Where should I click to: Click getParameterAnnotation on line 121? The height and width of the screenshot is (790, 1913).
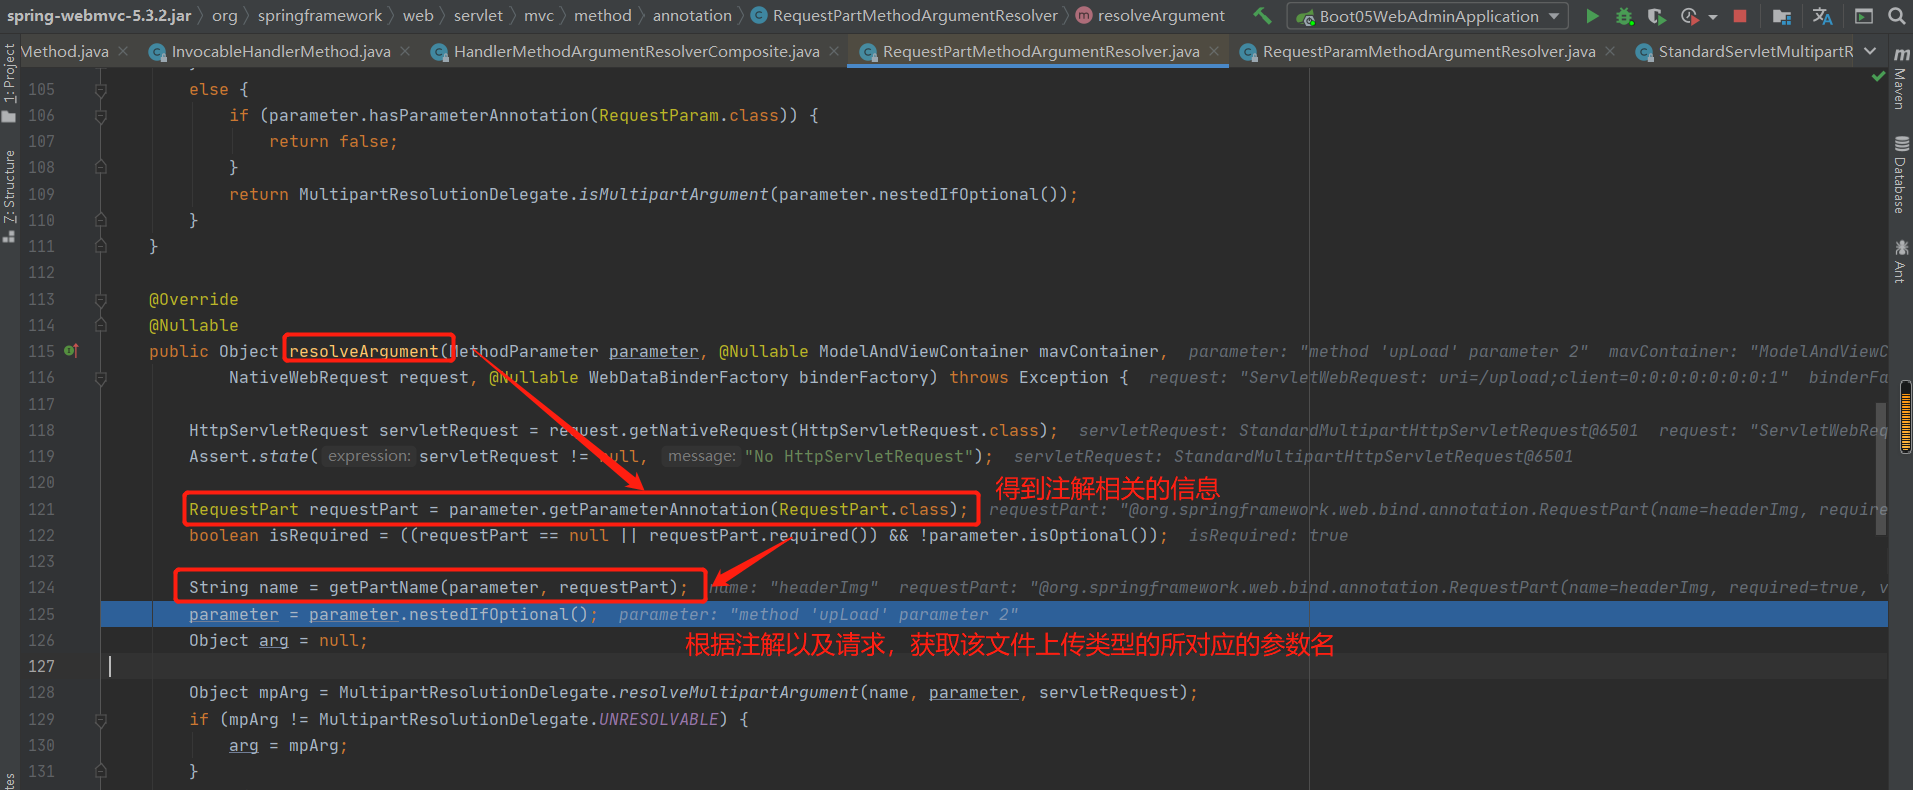(x=658, y=509)
